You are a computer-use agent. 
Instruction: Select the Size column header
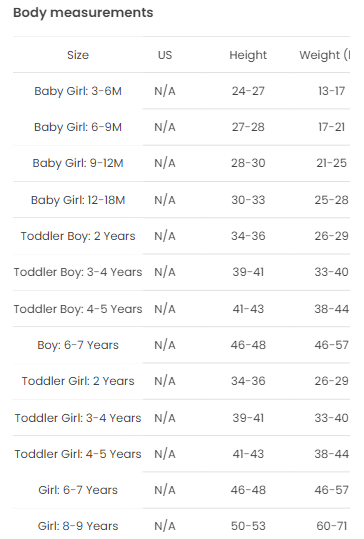pyautogui.click(x=78, y=55)
